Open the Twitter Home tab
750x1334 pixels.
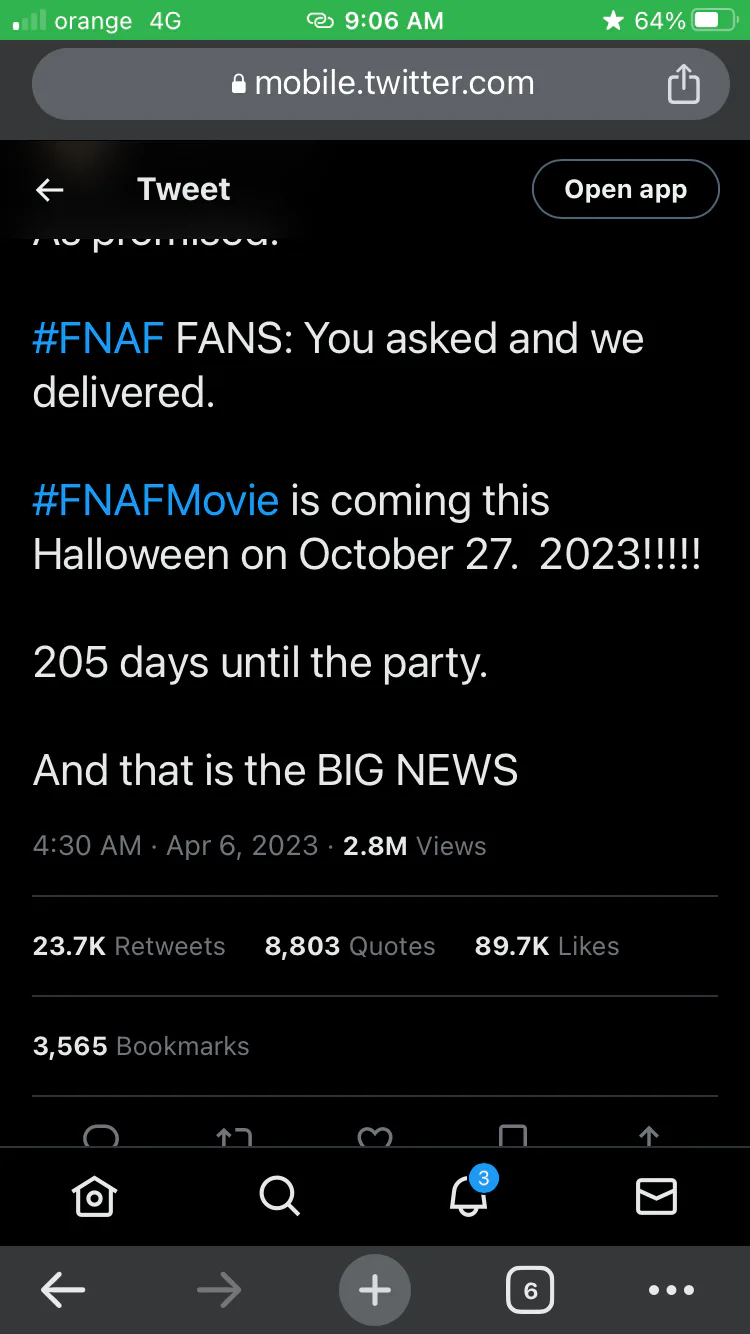pos(94,1195)
